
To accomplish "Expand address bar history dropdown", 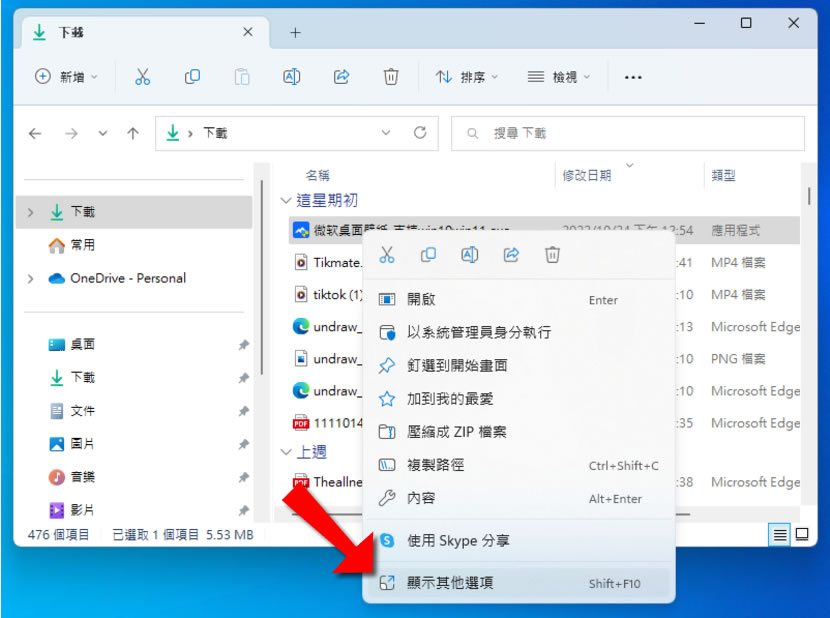I will click(386, 132).
